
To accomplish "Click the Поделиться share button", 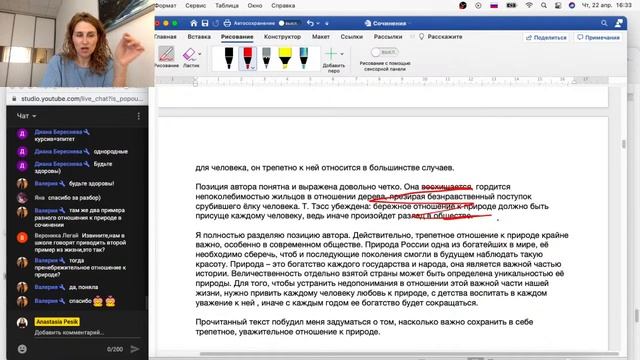I will [x=546, y=38].
